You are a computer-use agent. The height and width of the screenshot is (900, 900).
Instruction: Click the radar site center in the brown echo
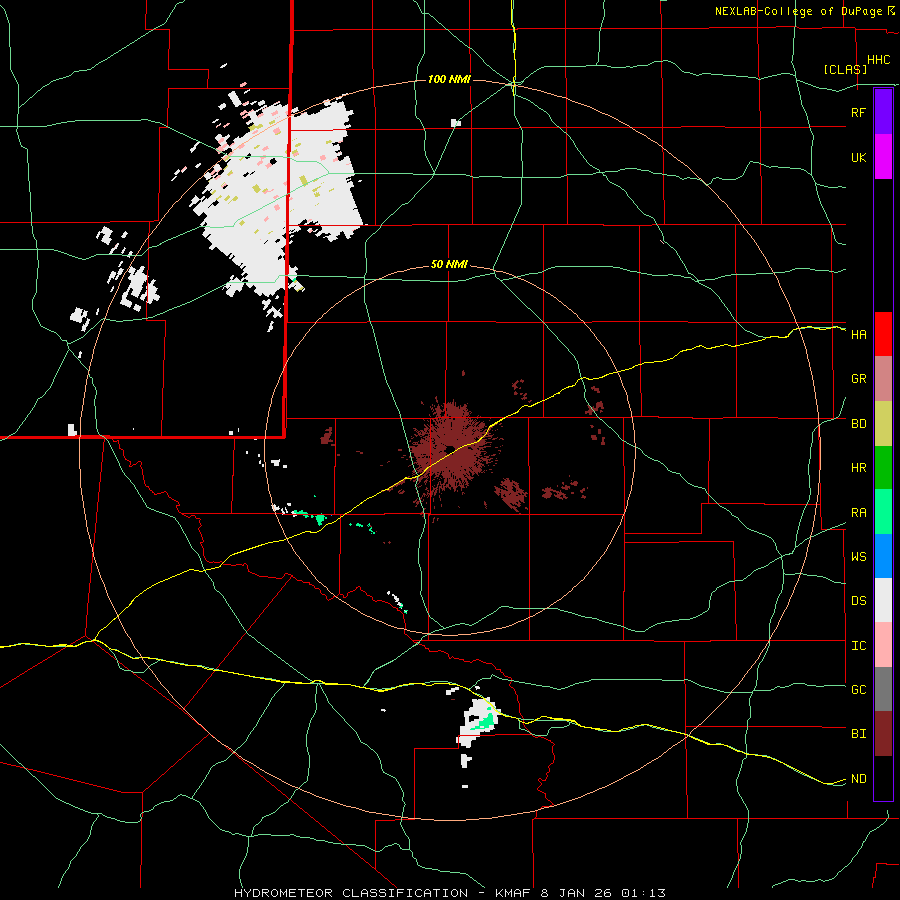coord(451,449)
